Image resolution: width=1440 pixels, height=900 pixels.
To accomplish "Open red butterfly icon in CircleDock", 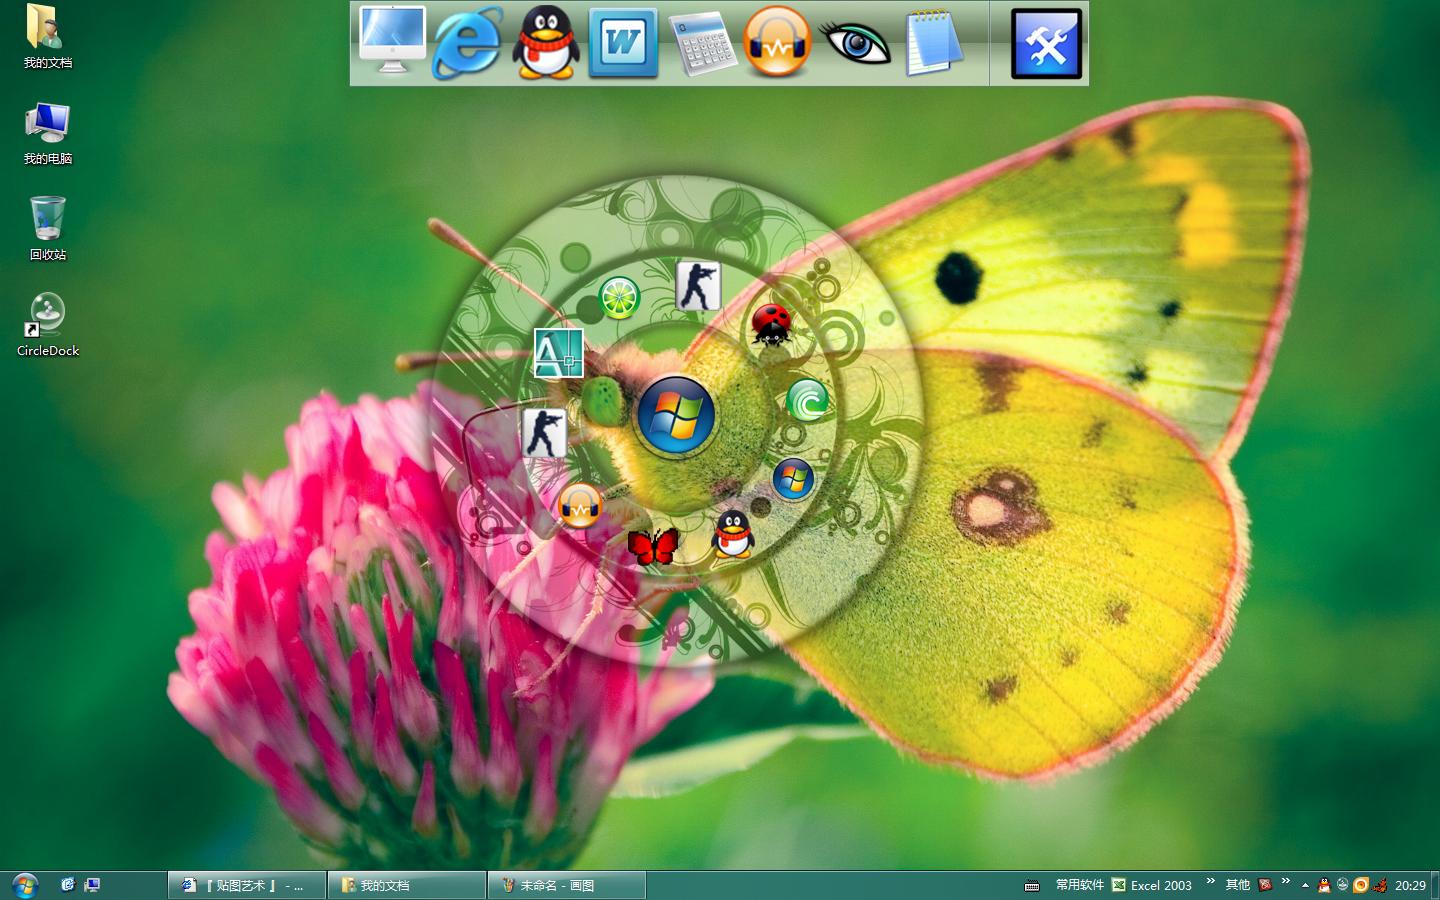I will (653, 547).
